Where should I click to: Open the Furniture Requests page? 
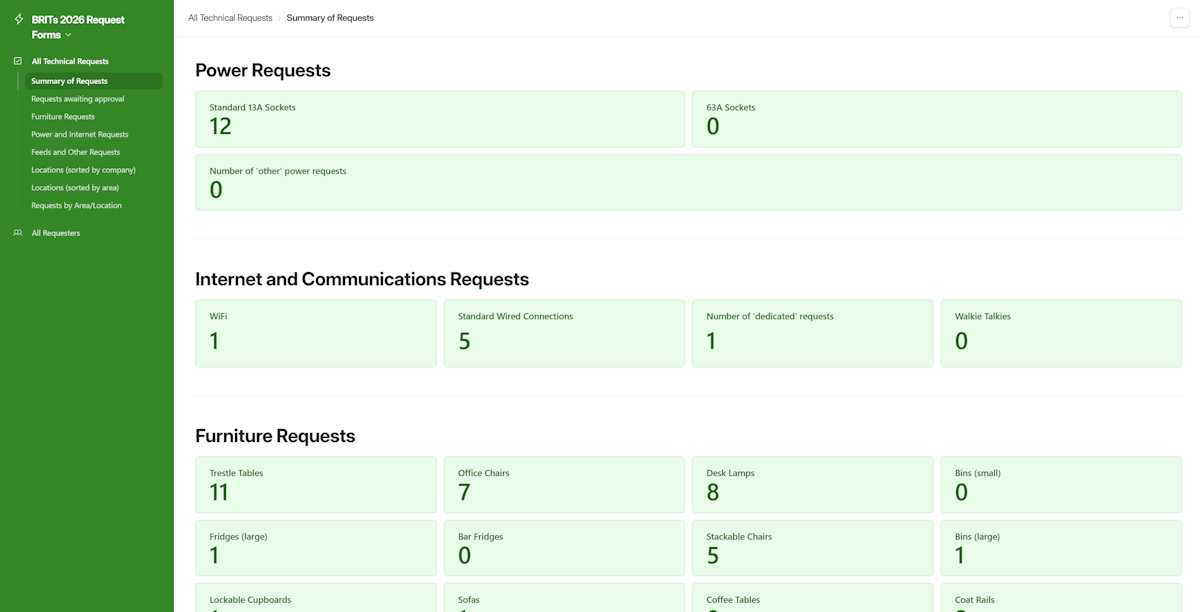point(62,117)
